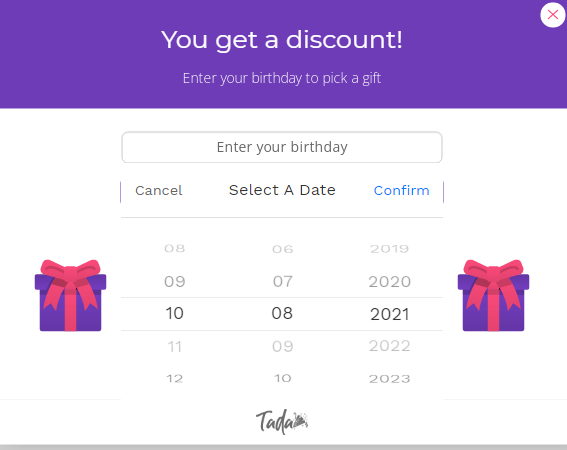Open the Tada logo at bottom

tap(282, 422)
